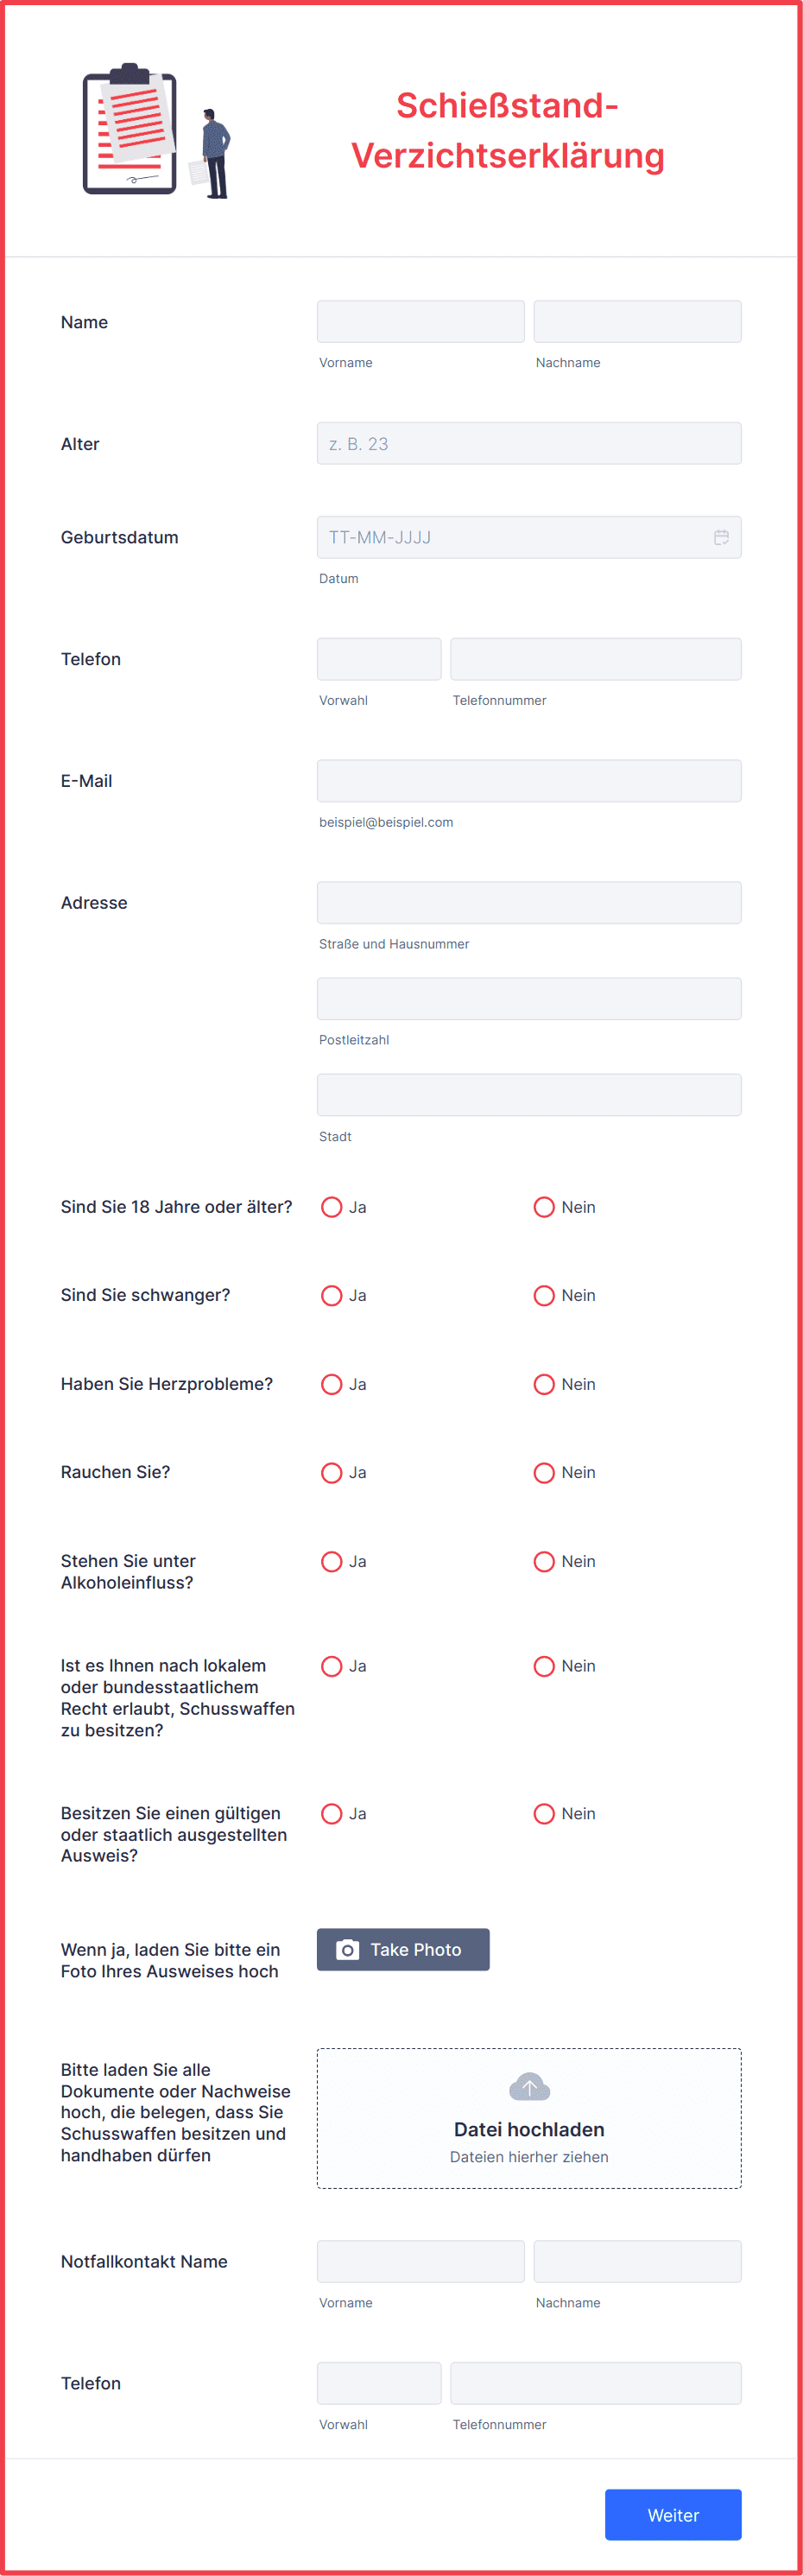Click the cloud upload icon
The image size is (803, 2576).
(x=529, y=2087)
